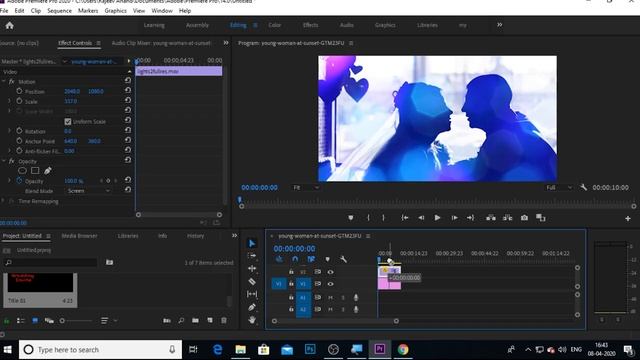Open the Full playback resolution dropdown

(559, 187)
